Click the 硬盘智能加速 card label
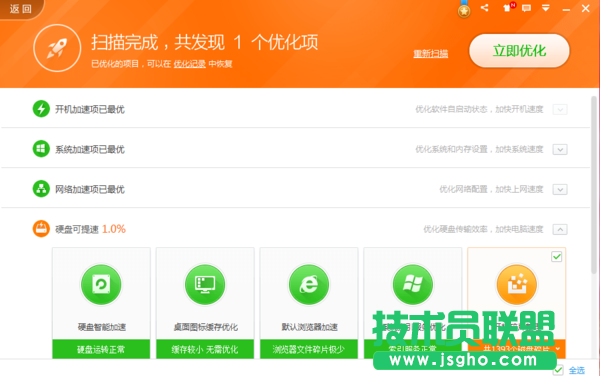Viewport: 600px width, 376px height. [101, 327]
